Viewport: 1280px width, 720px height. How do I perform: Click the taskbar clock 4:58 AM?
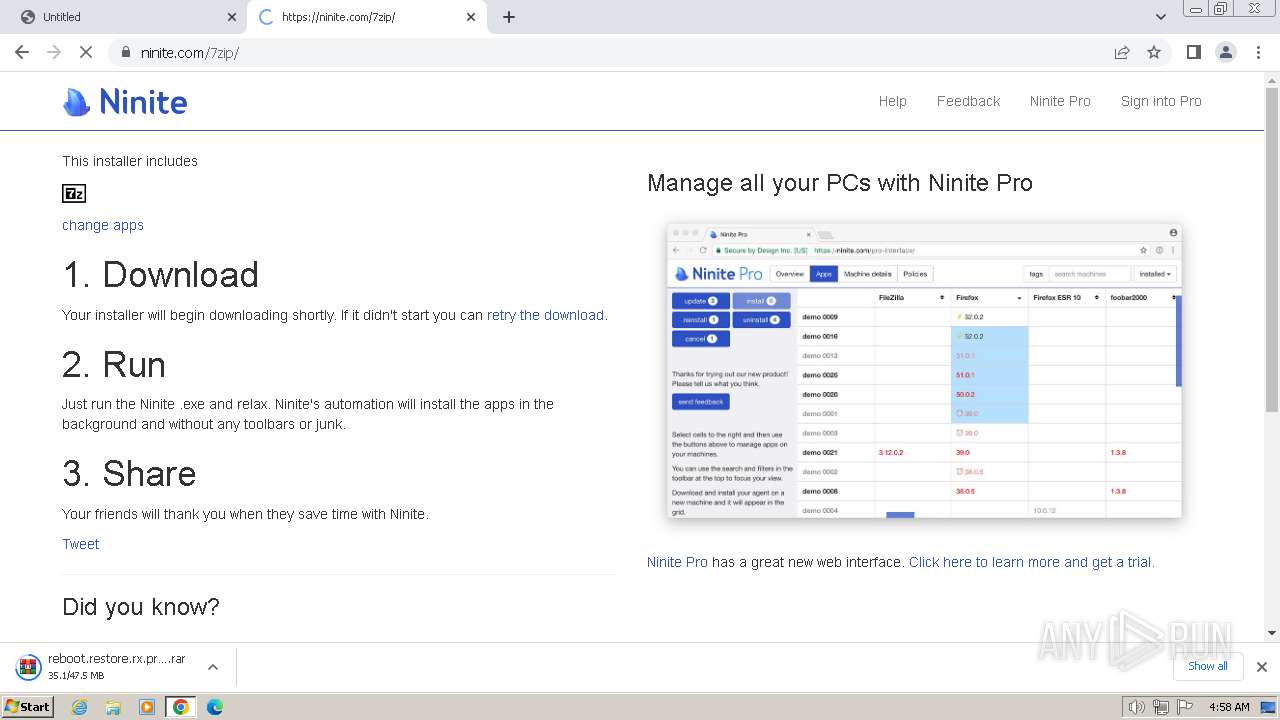(x=1229, y=707)
